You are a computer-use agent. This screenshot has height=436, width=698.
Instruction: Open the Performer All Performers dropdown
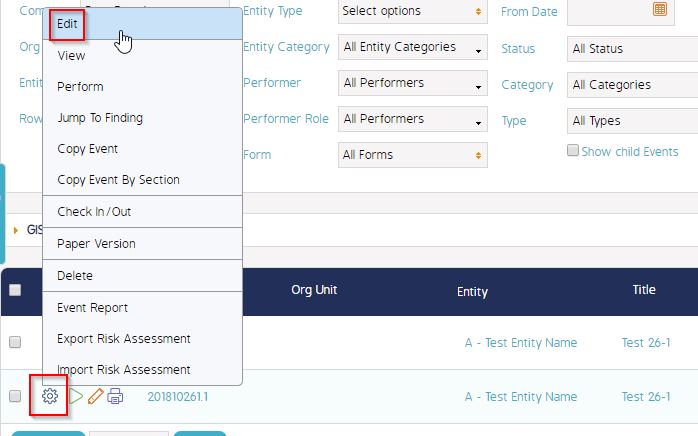(x=413, y=83)
